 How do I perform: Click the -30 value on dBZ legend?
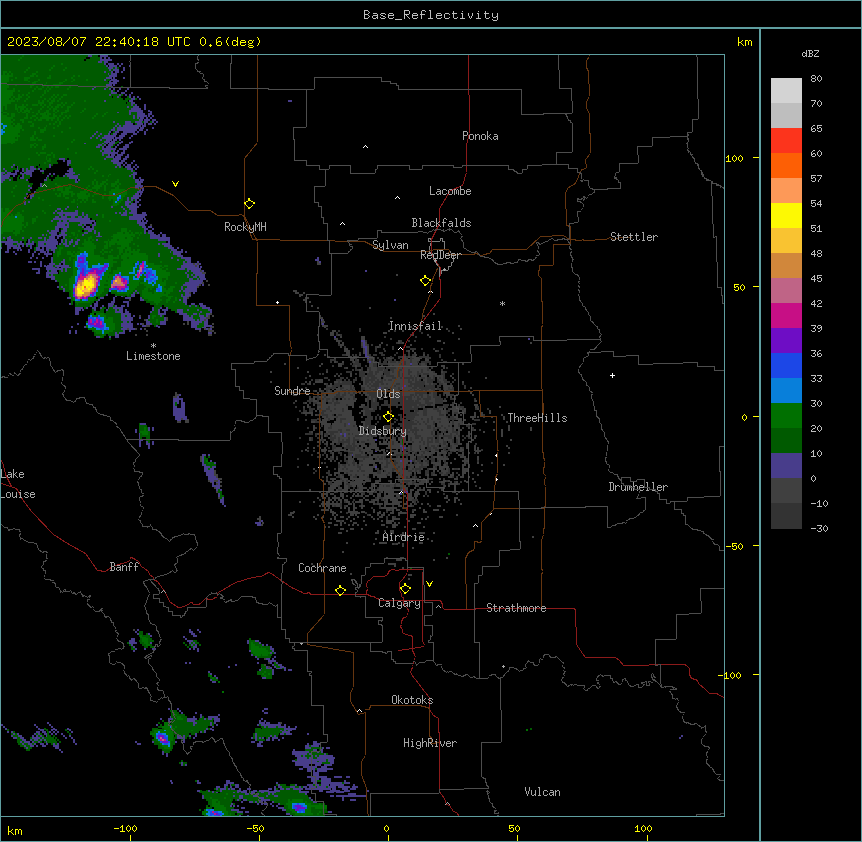819,528
